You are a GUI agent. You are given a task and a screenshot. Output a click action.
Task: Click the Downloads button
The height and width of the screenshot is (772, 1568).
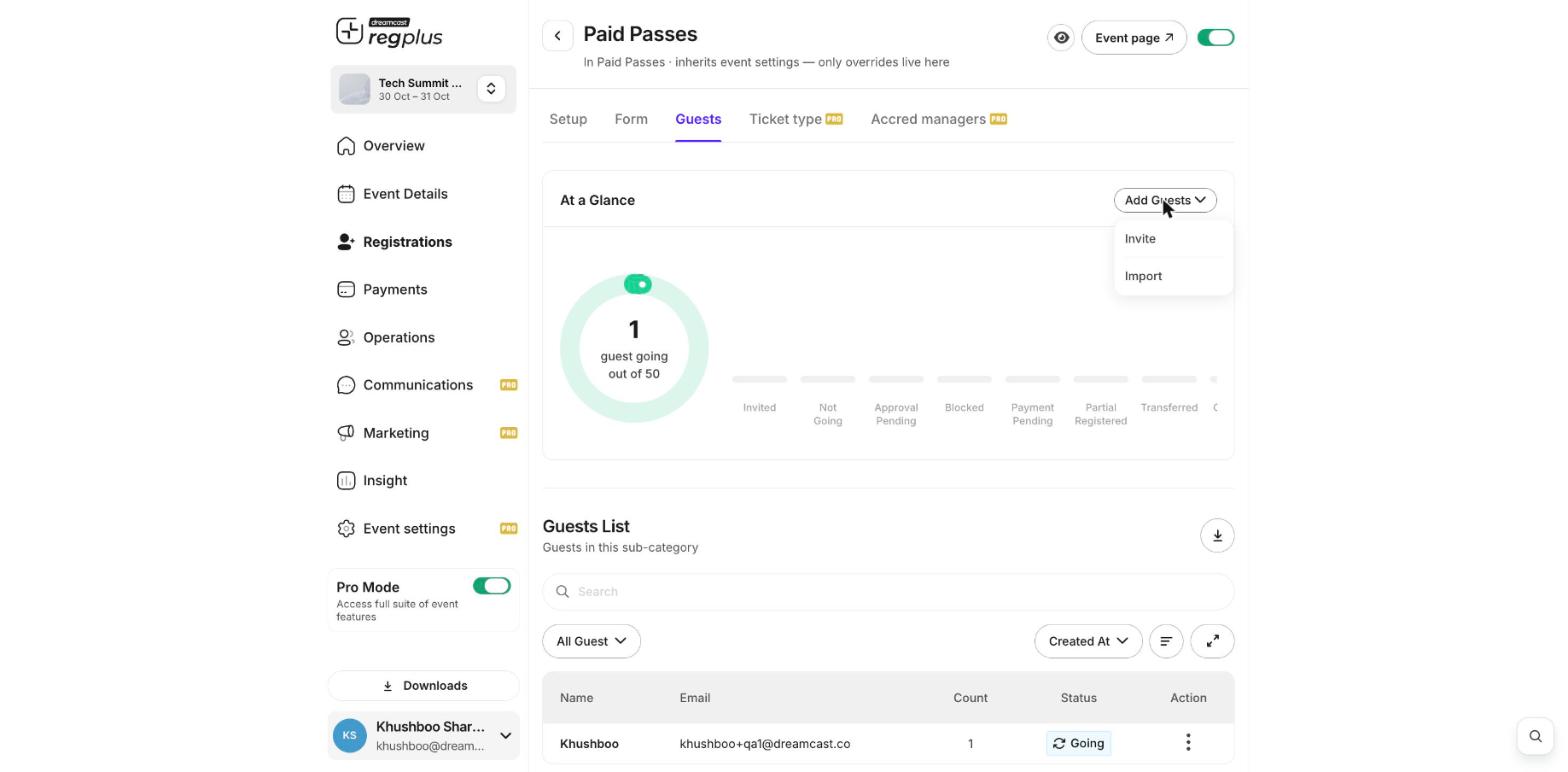424,686
